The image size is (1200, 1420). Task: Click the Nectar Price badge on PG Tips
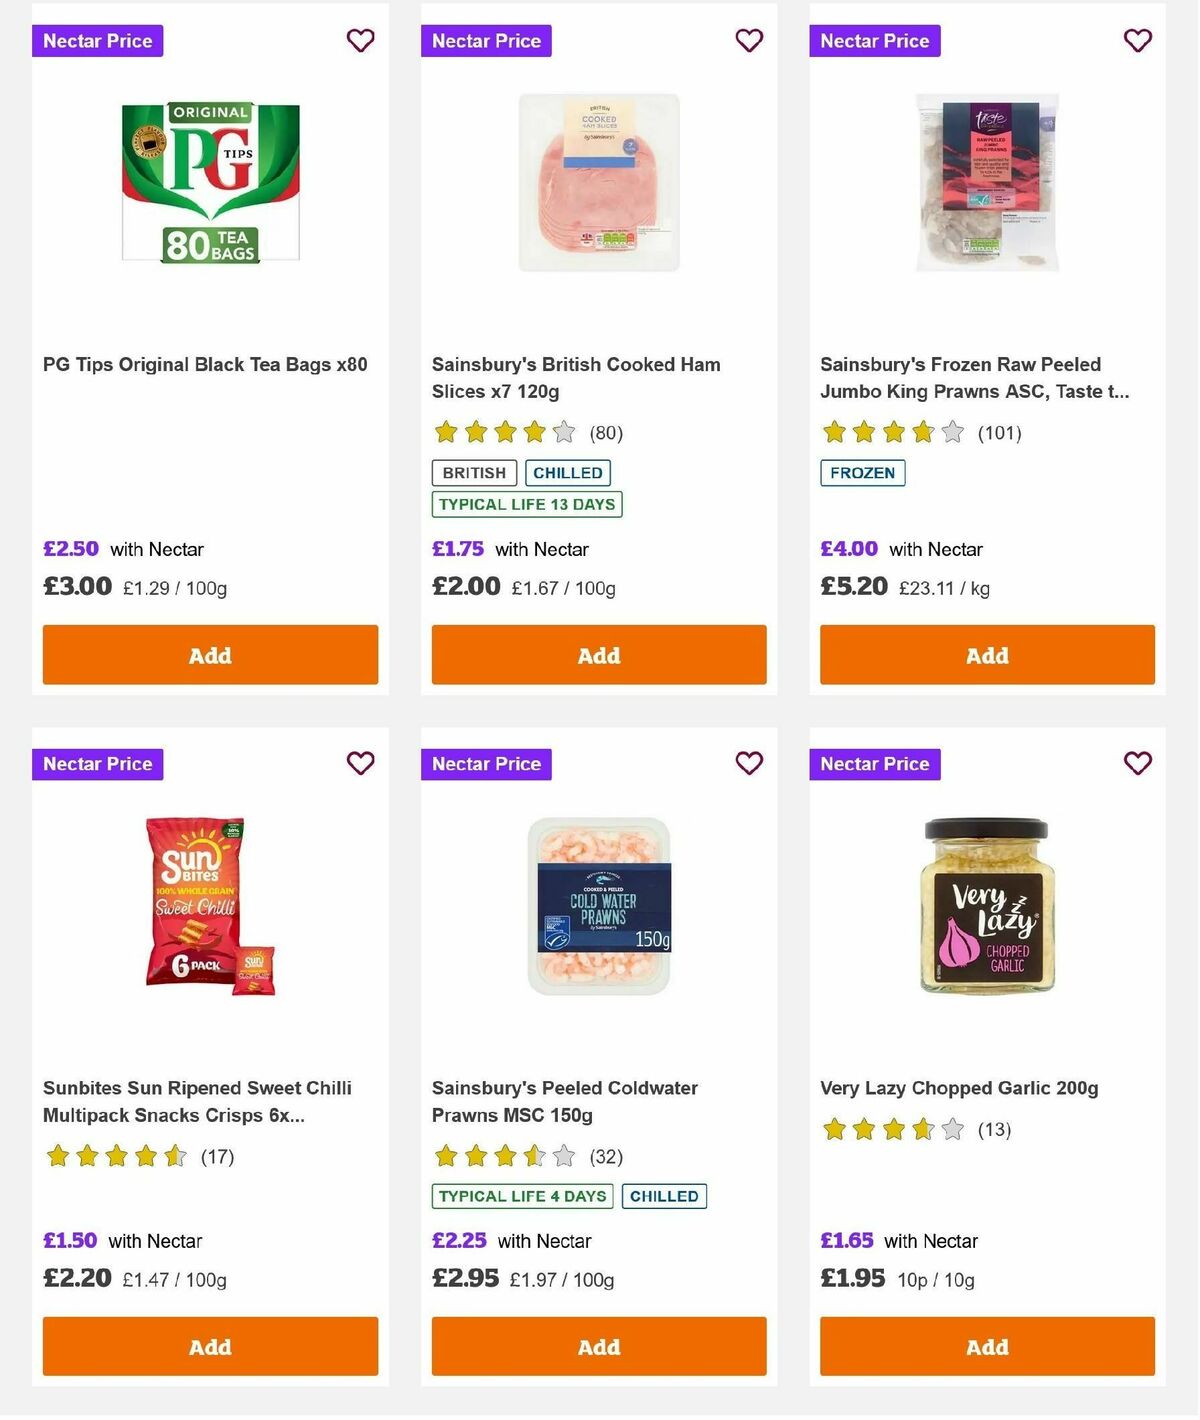coord(97,41)
